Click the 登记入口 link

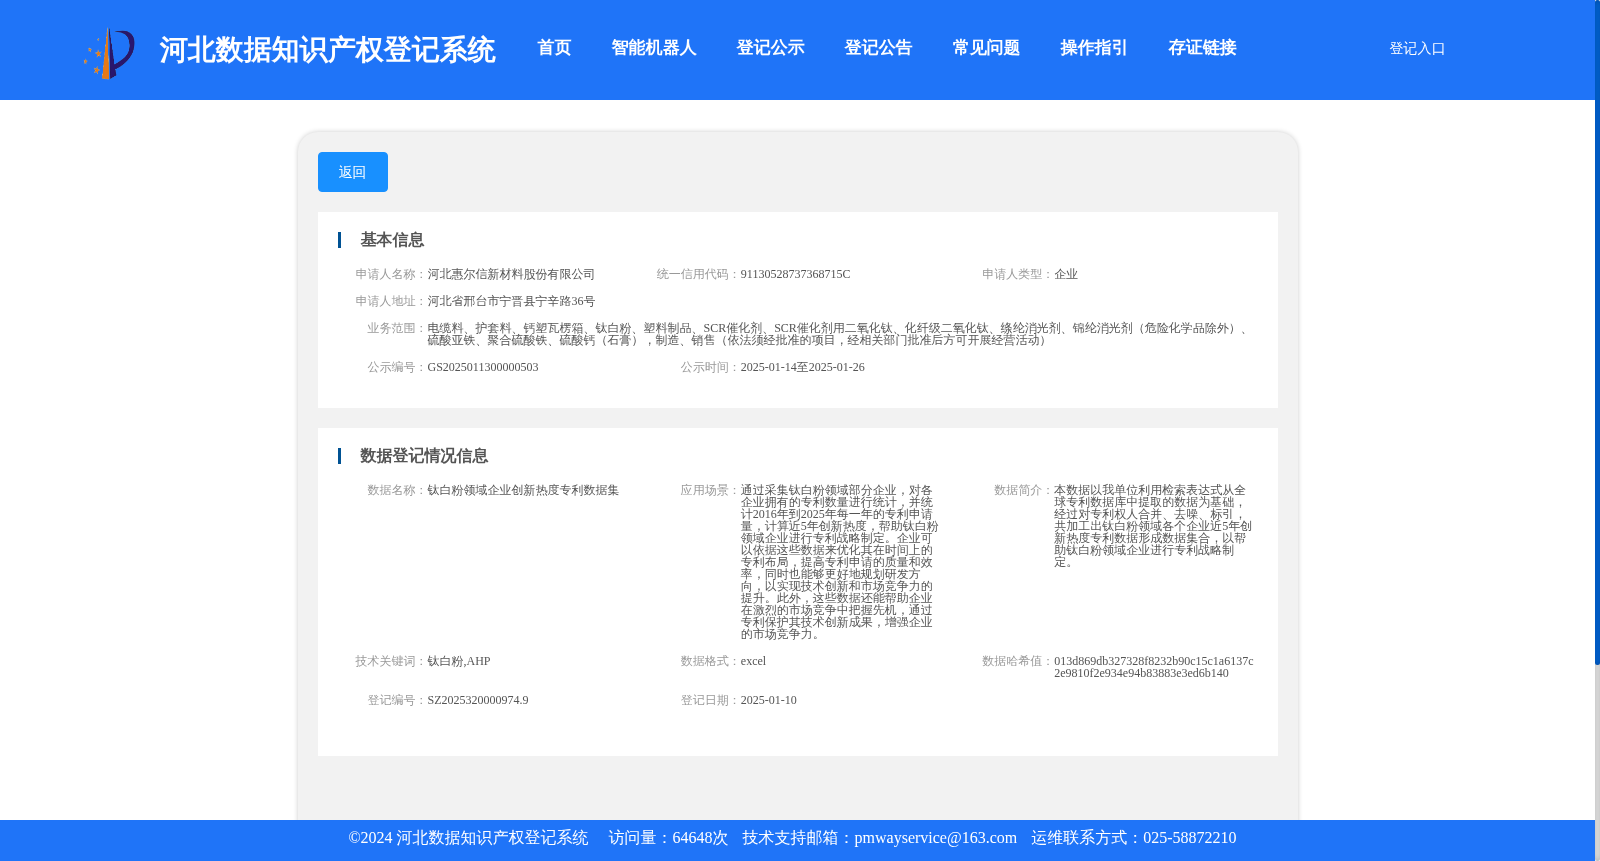1417,48
